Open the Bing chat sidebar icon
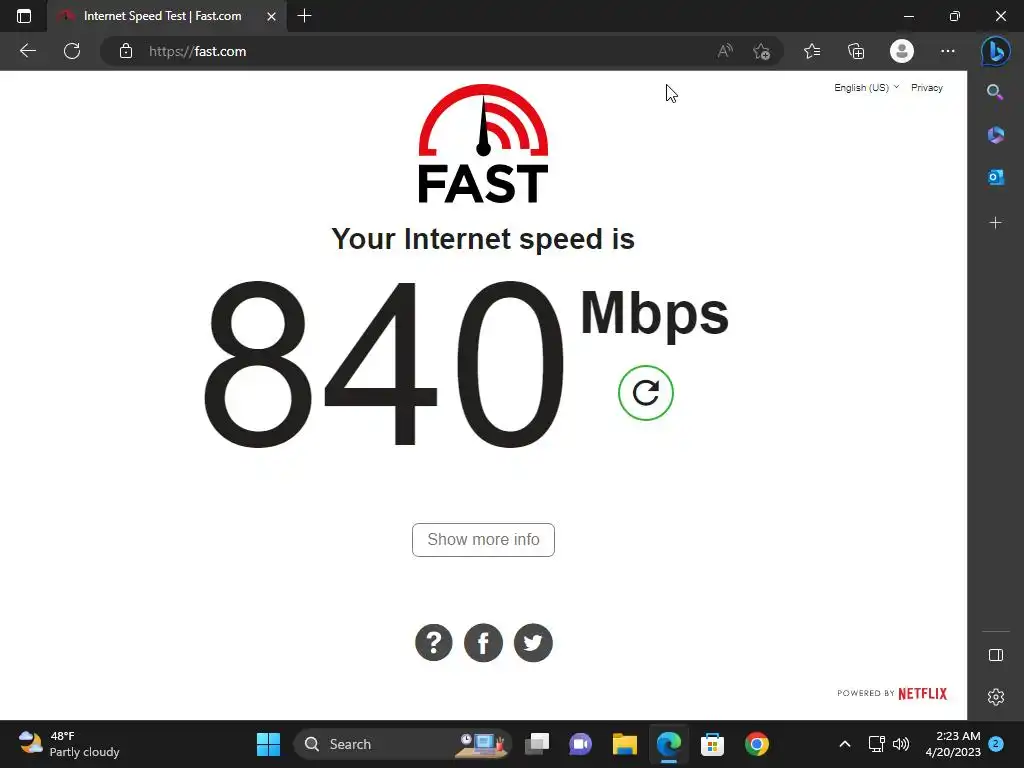 click(x=995, y=51)
